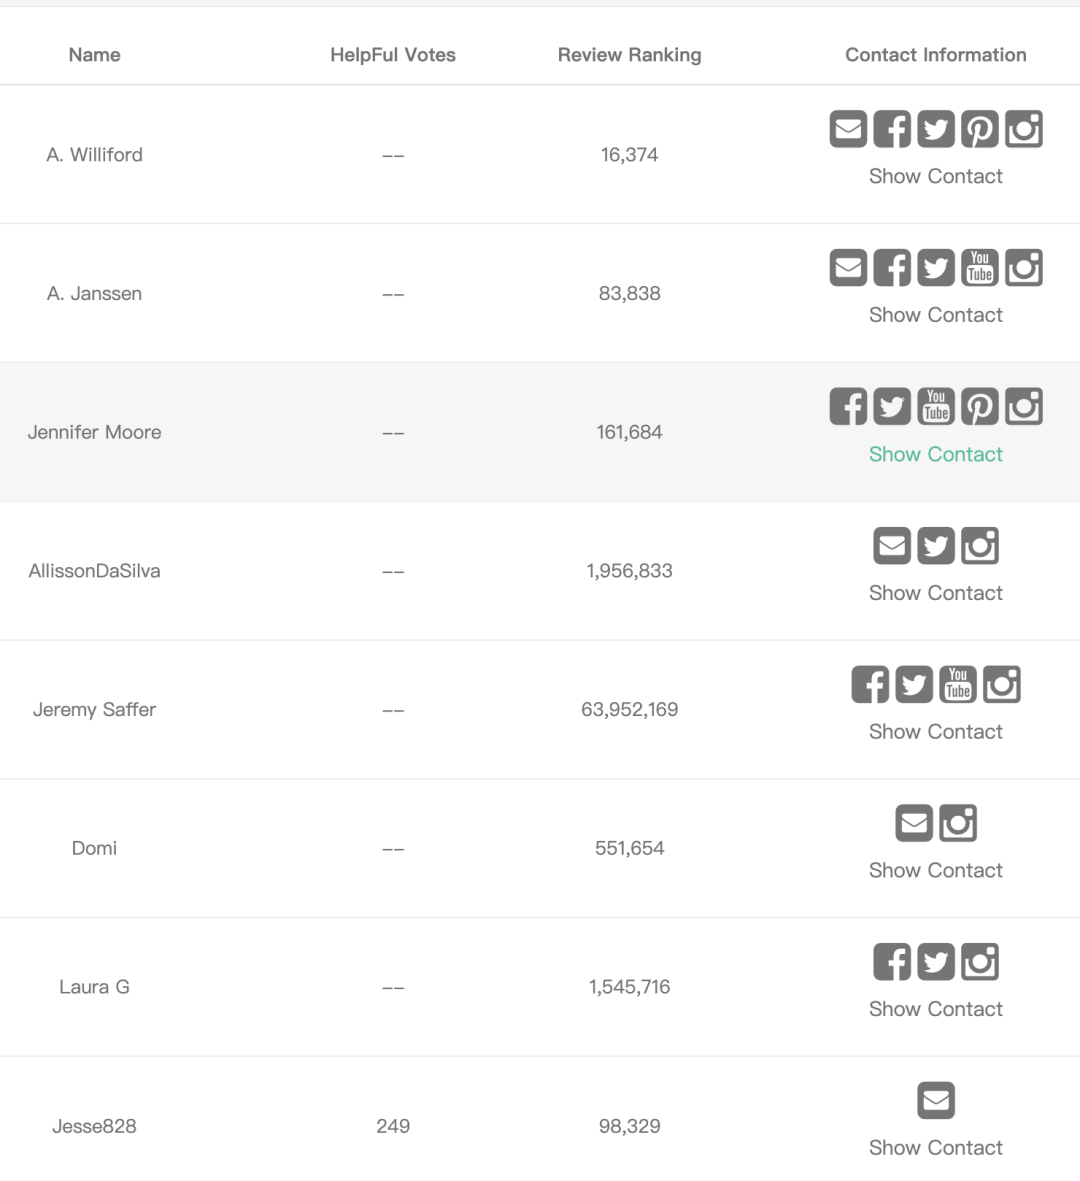The height and width of the screenshot is (1181, 1080).
Task: Show contact for Domi
Action: (936, 870)
